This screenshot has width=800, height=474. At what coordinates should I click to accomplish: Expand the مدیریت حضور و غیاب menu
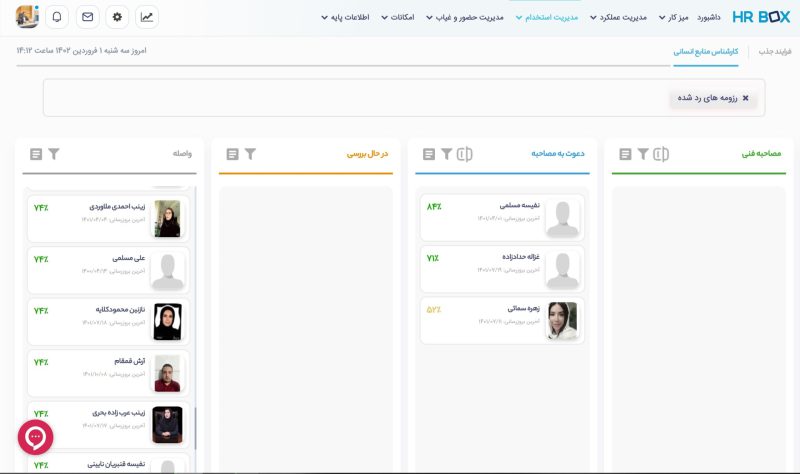coord(465,17)
